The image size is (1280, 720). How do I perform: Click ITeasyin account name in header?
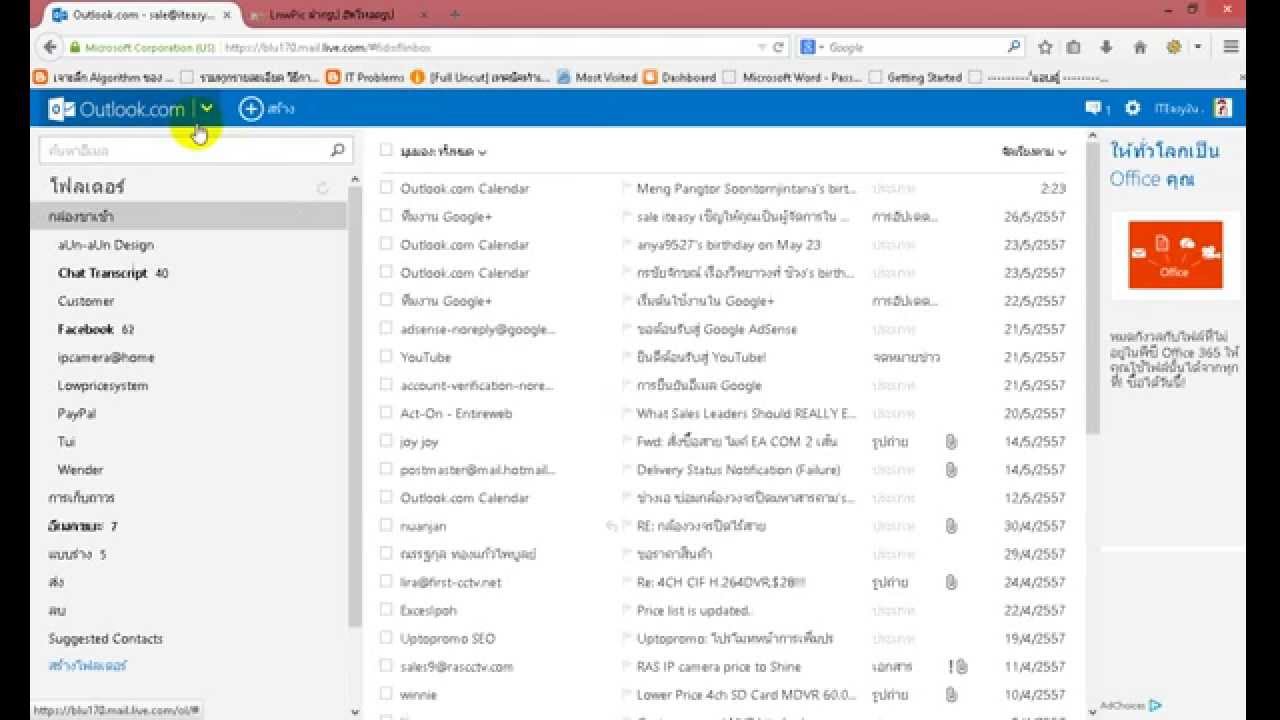point(1177,108)
